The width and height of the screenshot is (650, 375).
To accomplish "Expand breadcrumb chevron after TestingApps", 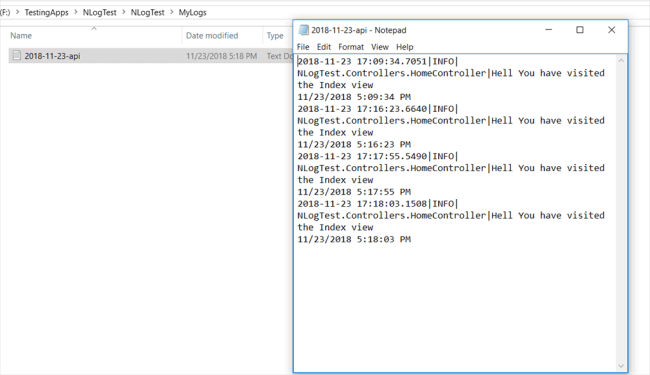I will coord(75,12).
